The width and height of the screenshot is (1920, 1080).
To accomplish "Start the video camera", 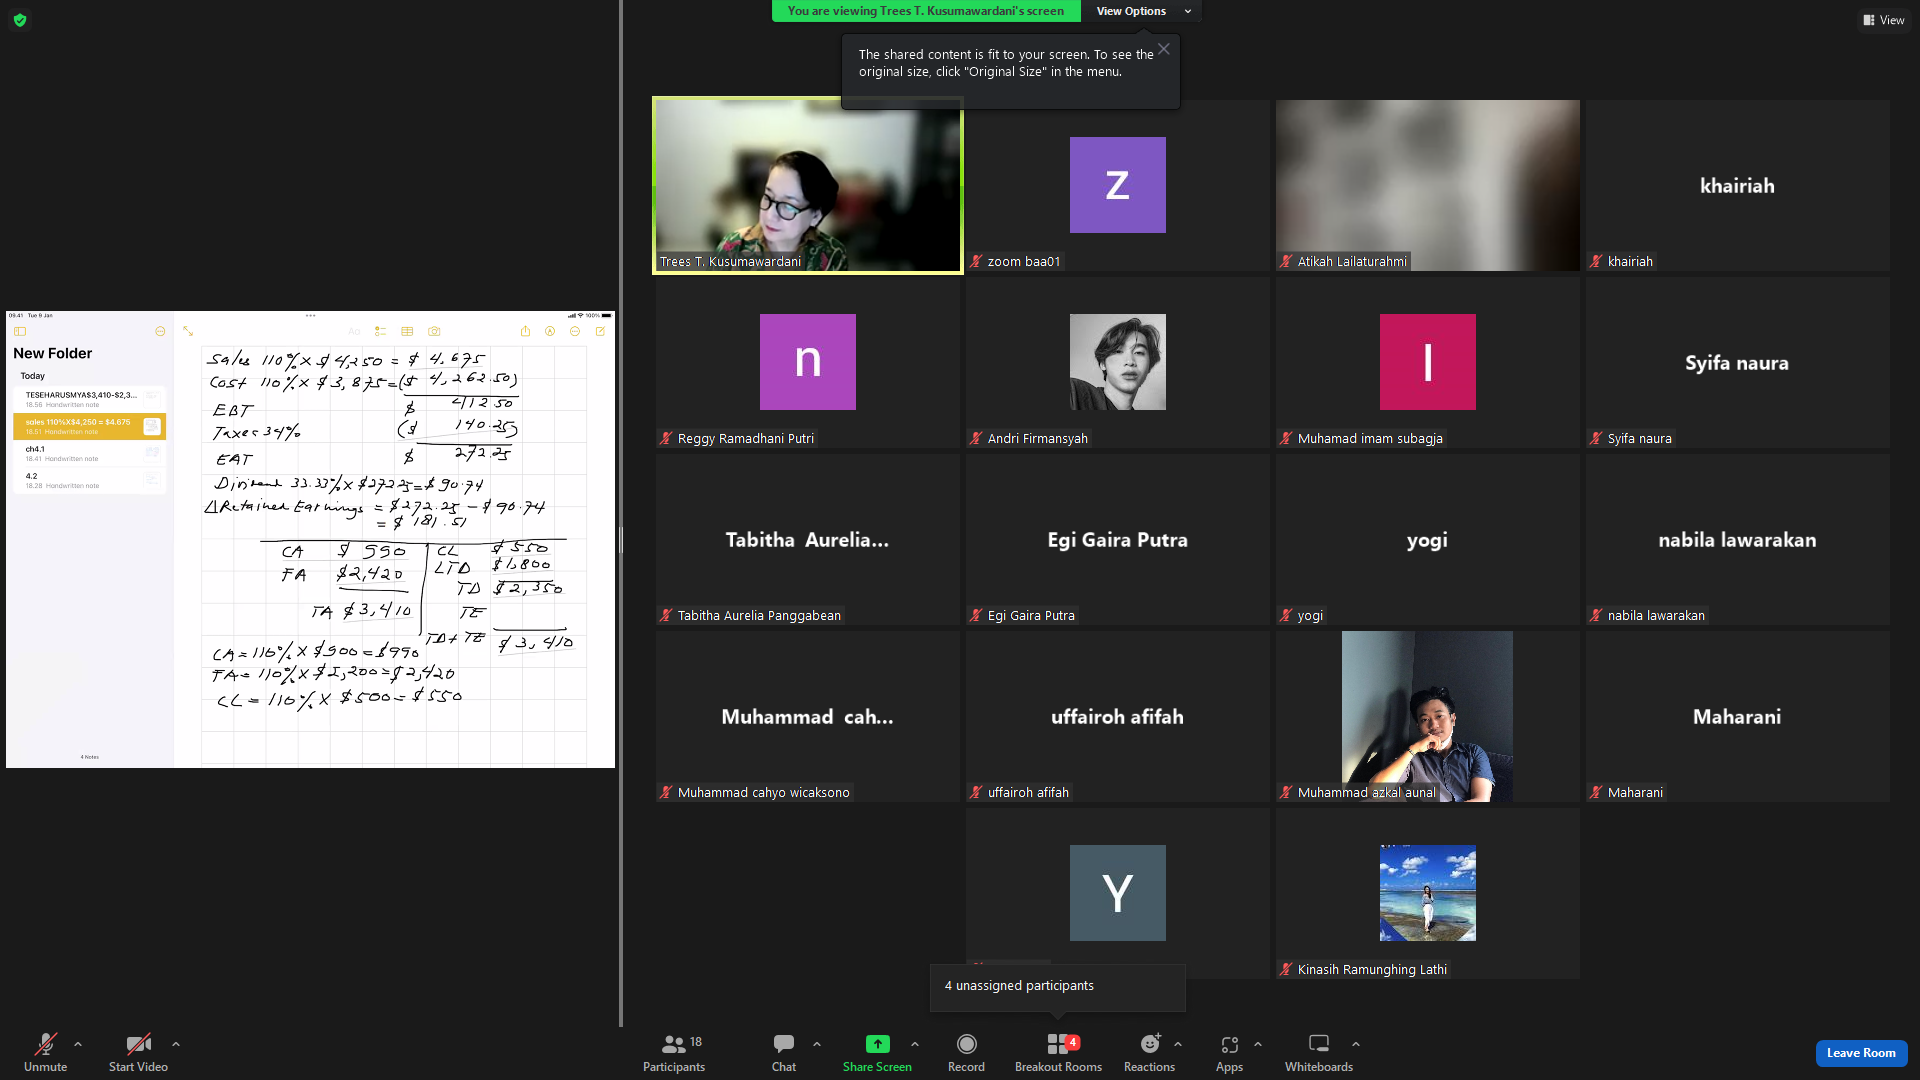I will (x=138, y=1053).
